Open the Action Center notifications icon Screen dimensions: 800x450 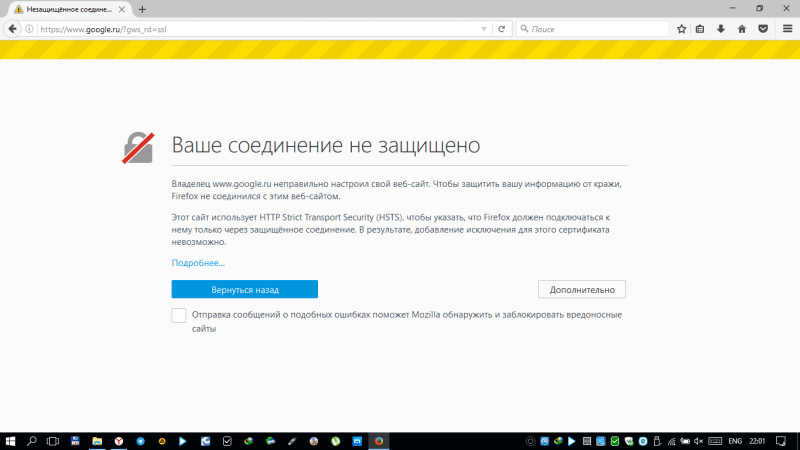click(781, 441)
